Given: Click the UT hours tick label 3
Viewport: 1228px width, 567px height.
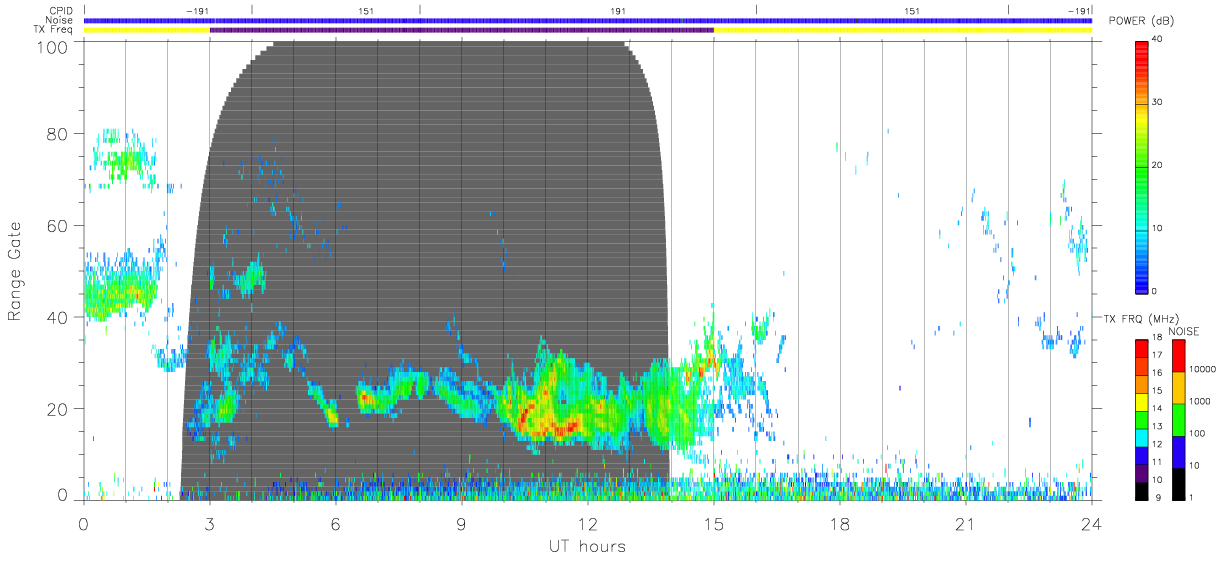Looking at the screenshot, I should pos(210,523).
